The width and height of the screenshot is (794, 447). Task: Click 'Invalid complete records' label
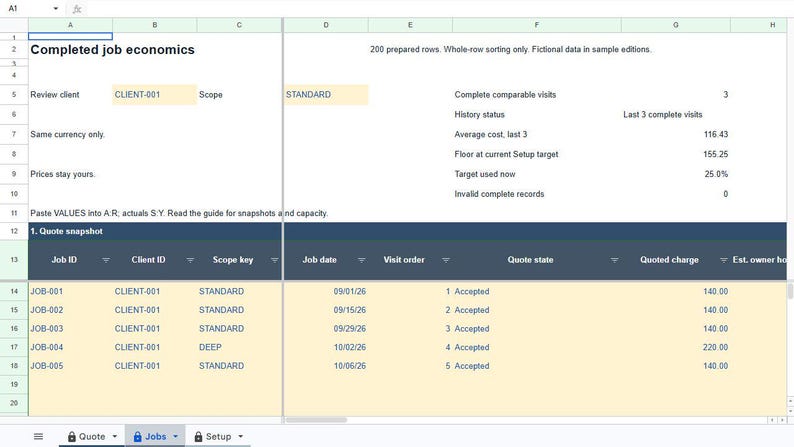[499, 194]
